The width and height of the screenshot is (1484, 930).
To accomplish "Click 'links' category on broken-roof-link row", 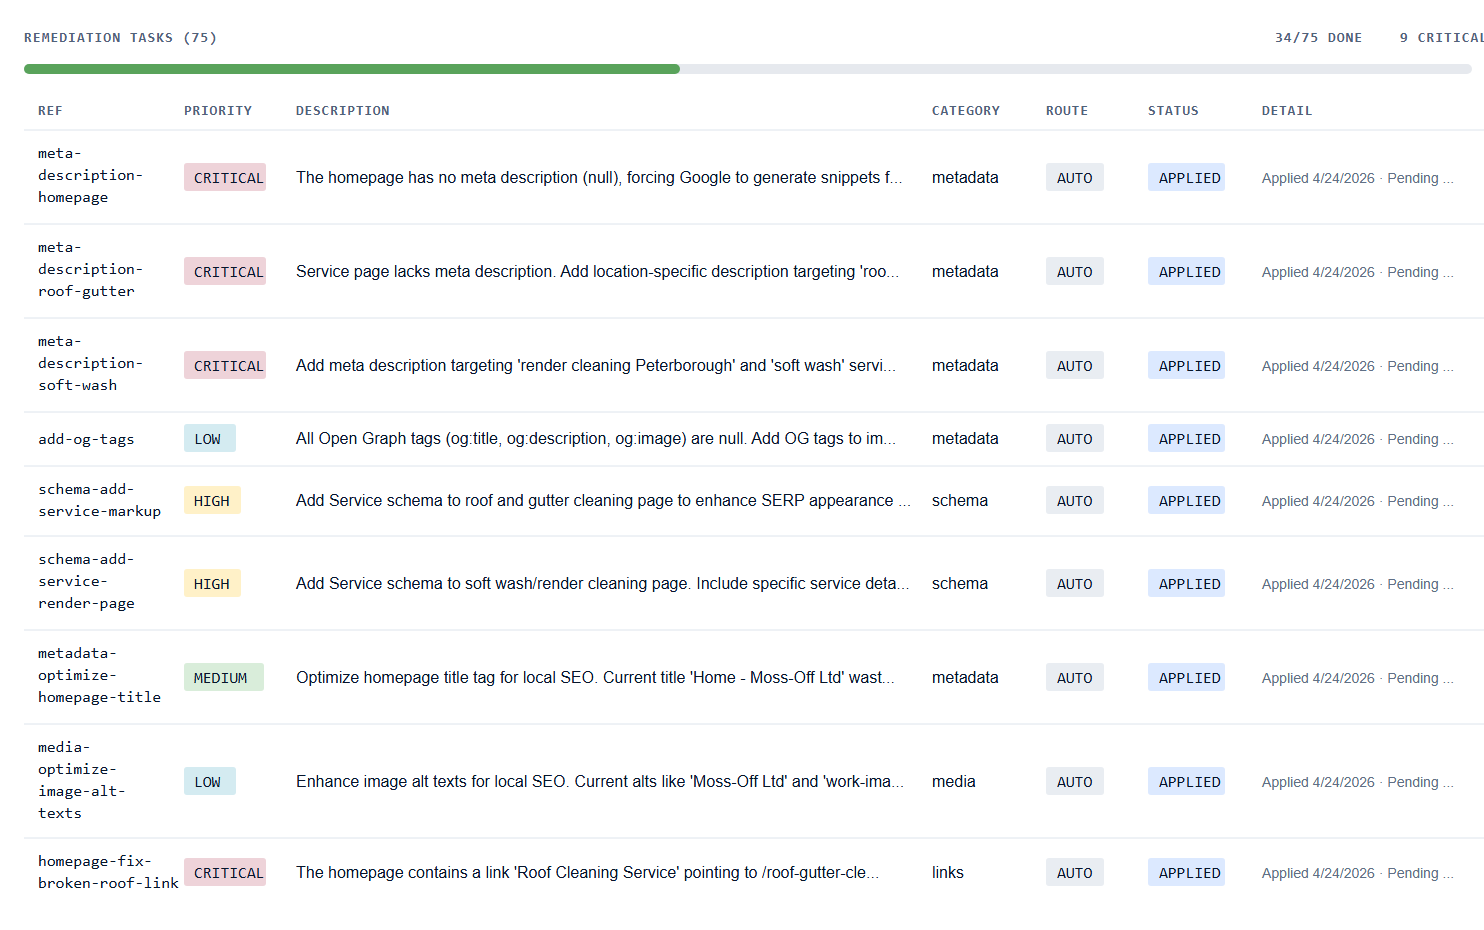I will point(948,872).
